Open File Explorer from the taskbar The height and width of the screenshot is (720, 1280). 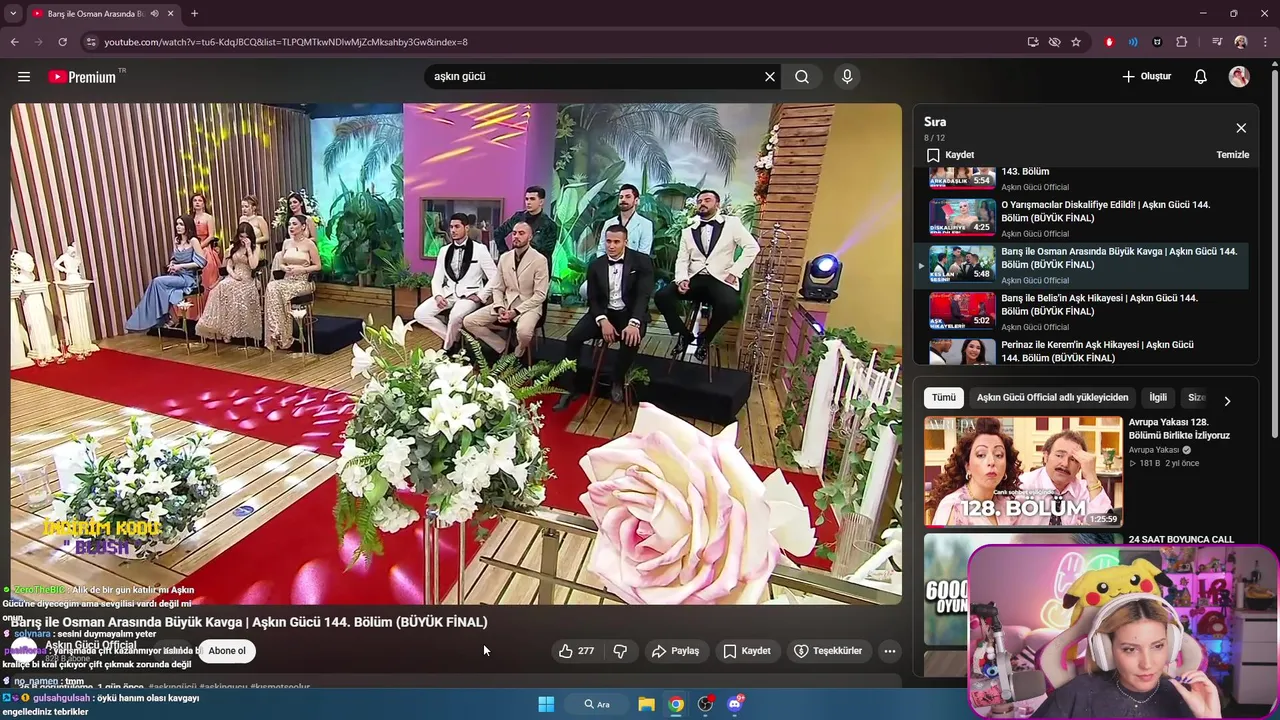coord(647,704)
